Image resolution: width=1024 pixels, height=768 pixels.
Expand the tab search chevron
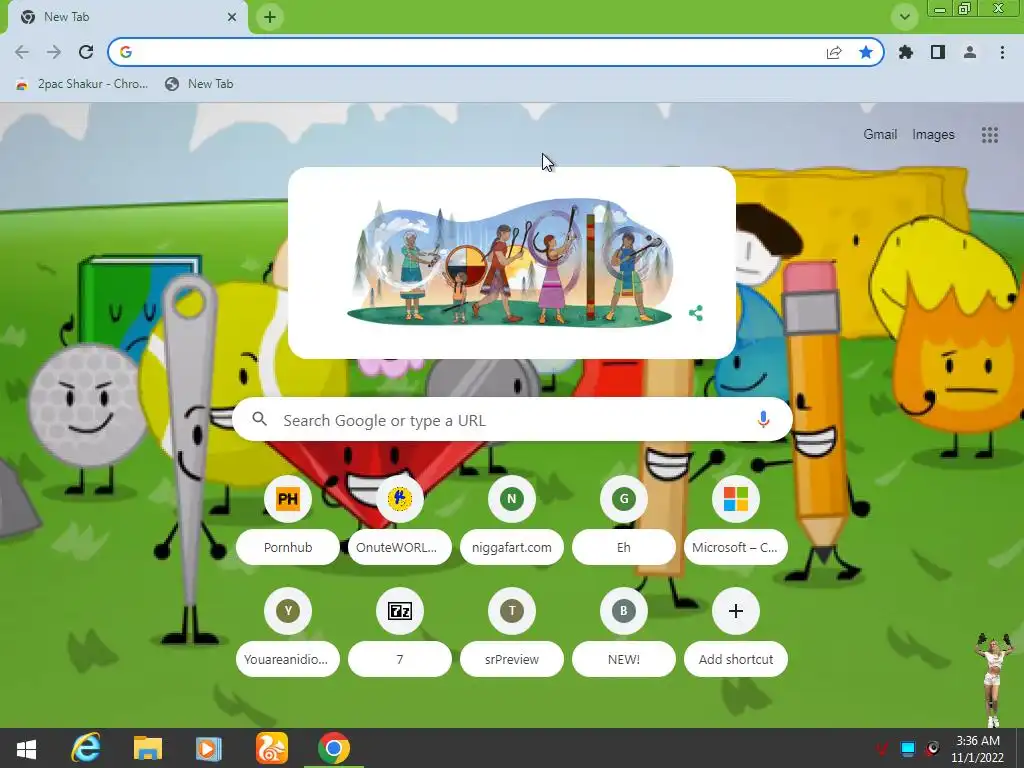pos(904,17)
